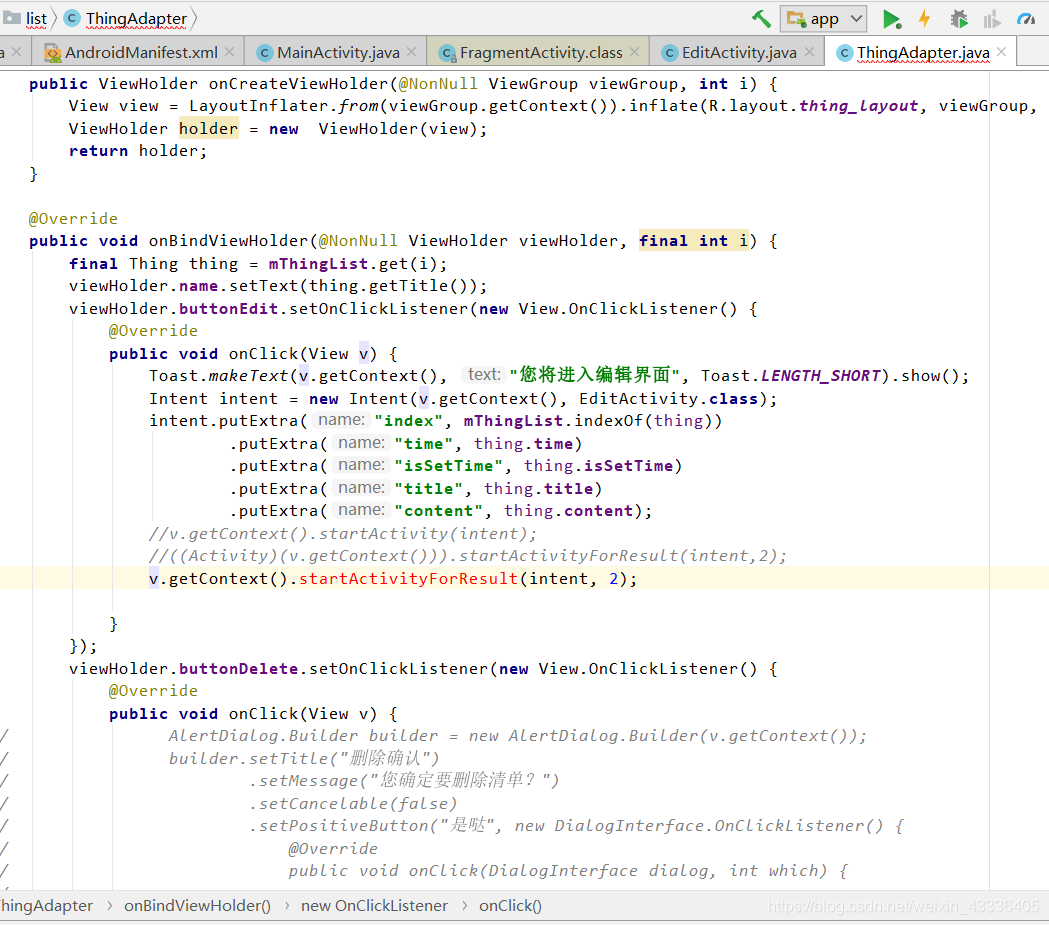
Task: Click new OnClickListener in bottom breadcrumb
Action: click(x=374, y=906)
